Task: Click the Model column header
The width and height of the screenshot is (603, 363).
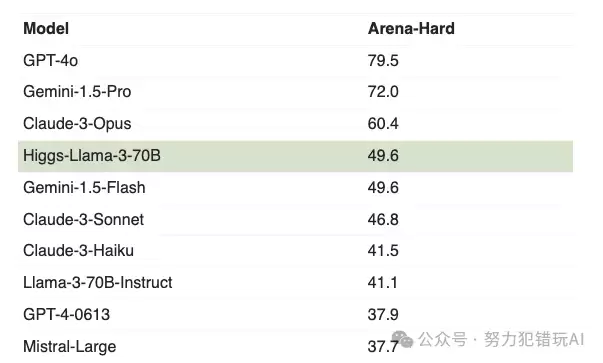Action: coord(46,28)
